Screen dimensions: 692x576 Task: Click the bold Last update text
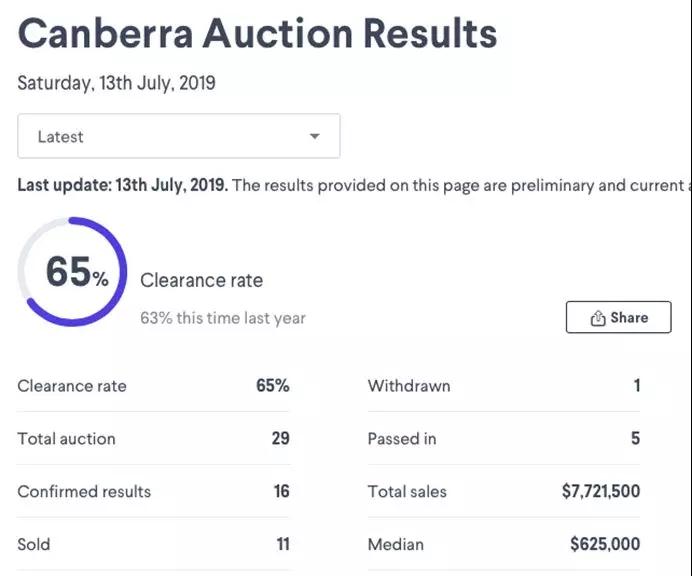[x=123, y=185]
